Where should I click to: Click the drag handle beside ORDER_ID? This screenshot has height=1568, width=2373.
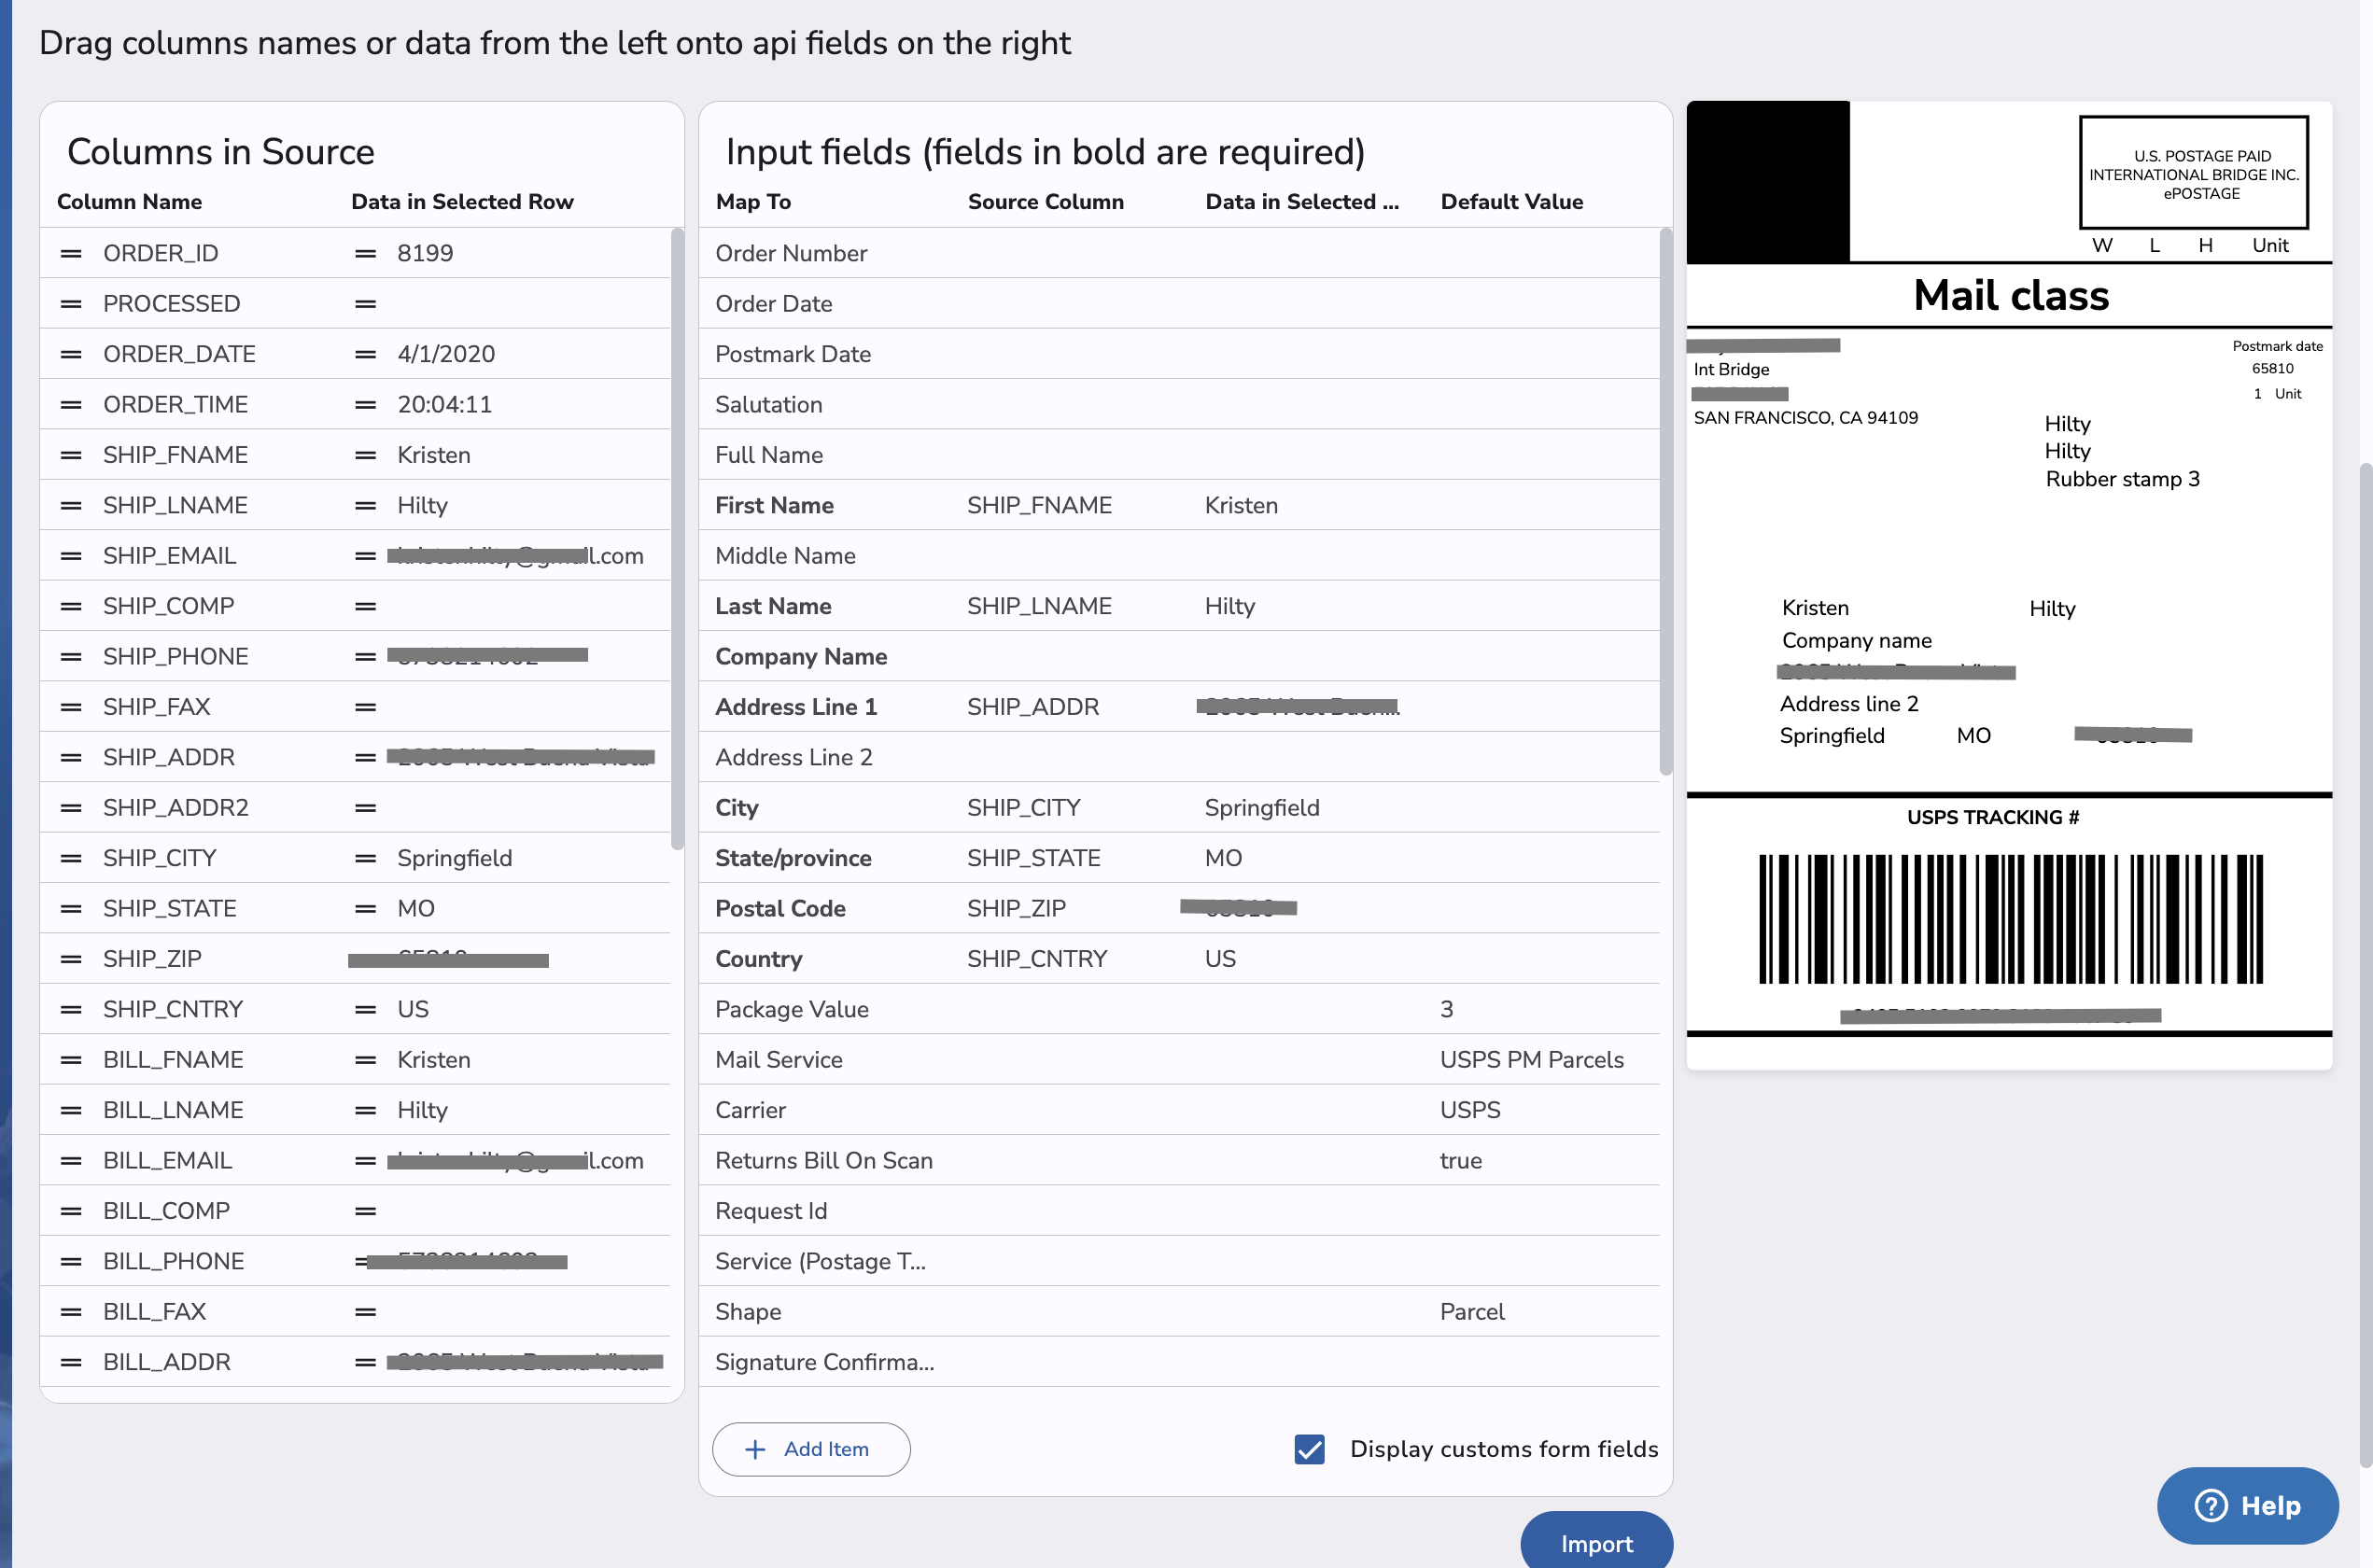[x=70, y=252]
